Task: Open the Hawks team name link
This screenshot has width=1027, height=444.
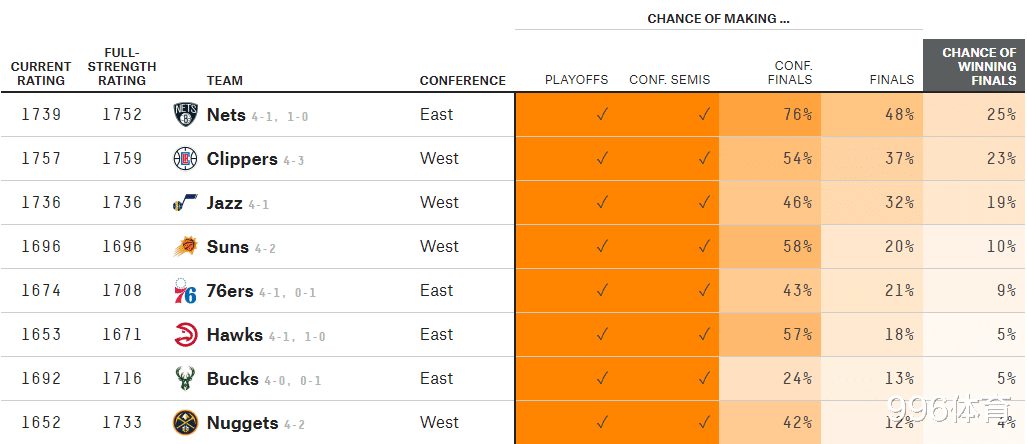Action: 235,335
